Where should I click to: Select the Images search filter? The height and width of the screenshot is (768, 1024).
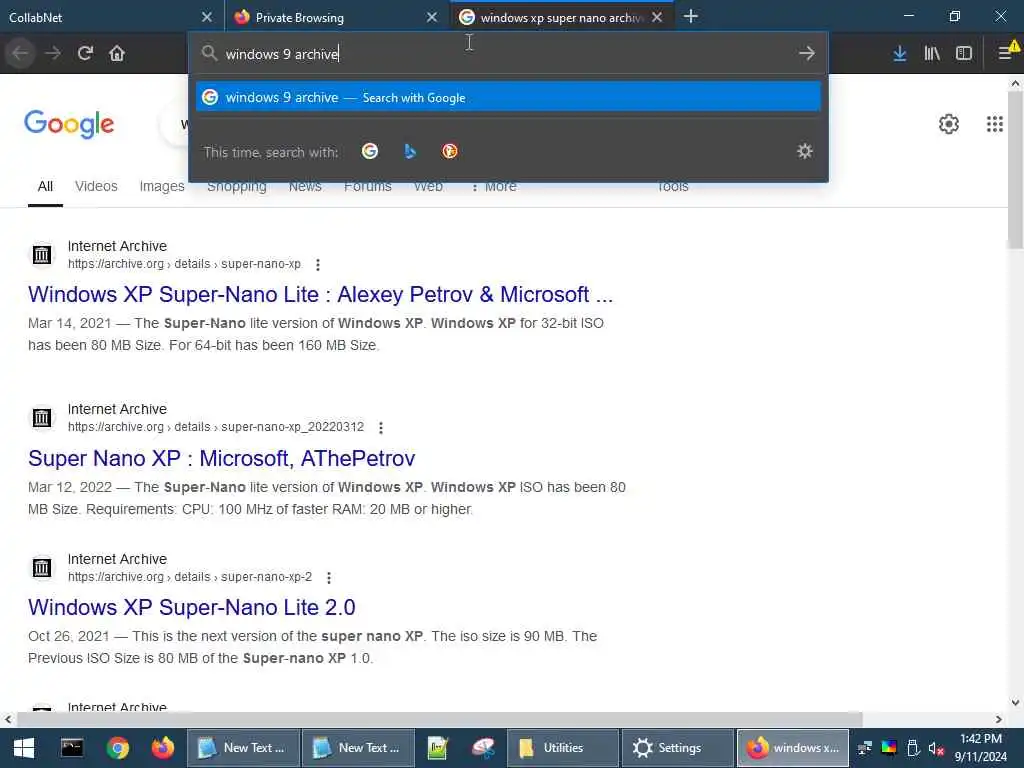pyautogui.click(x=162, y=186)
